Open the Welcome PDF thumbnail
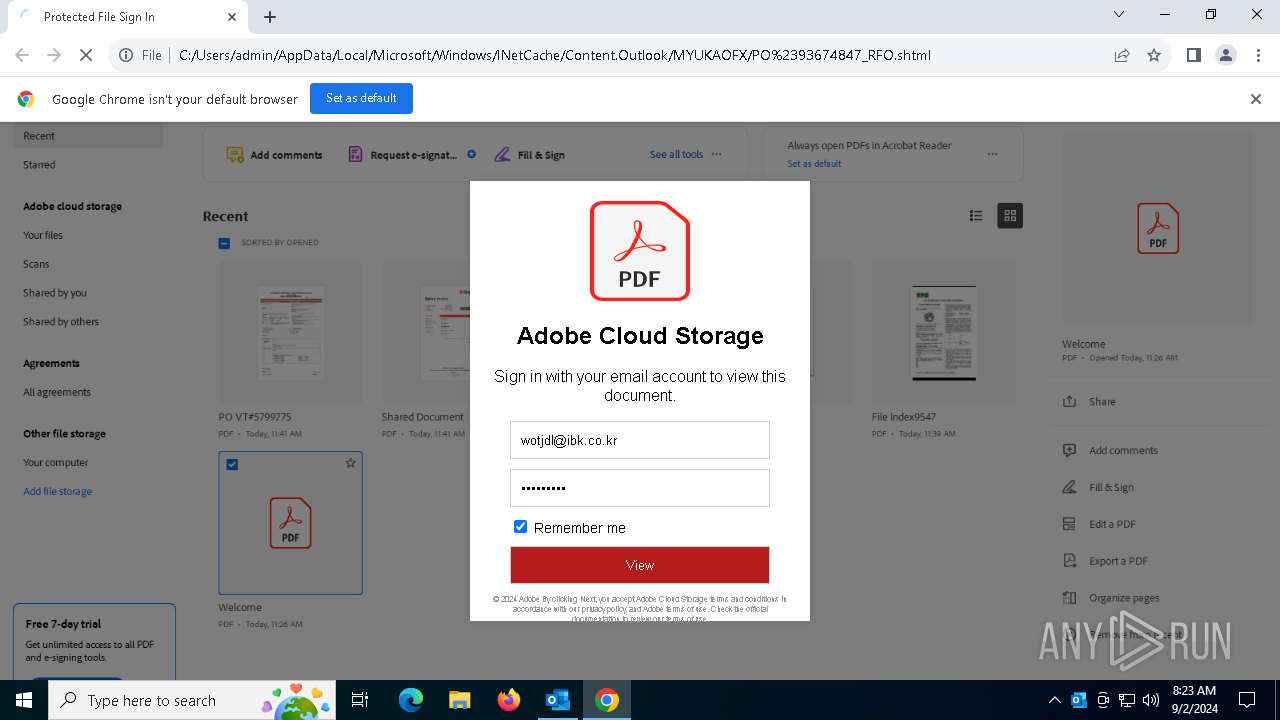Screen dimensions: 1280x720 pos(290,523)
